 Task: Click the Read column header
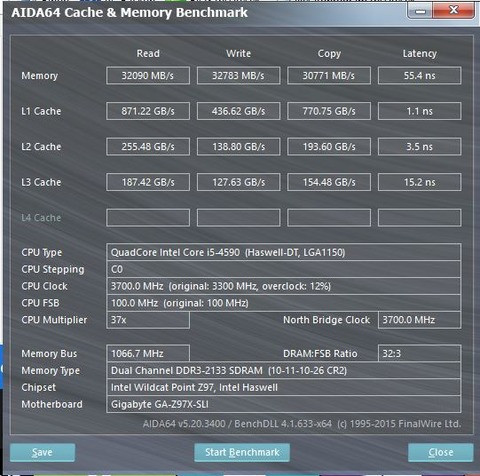[x=148, y=53]
